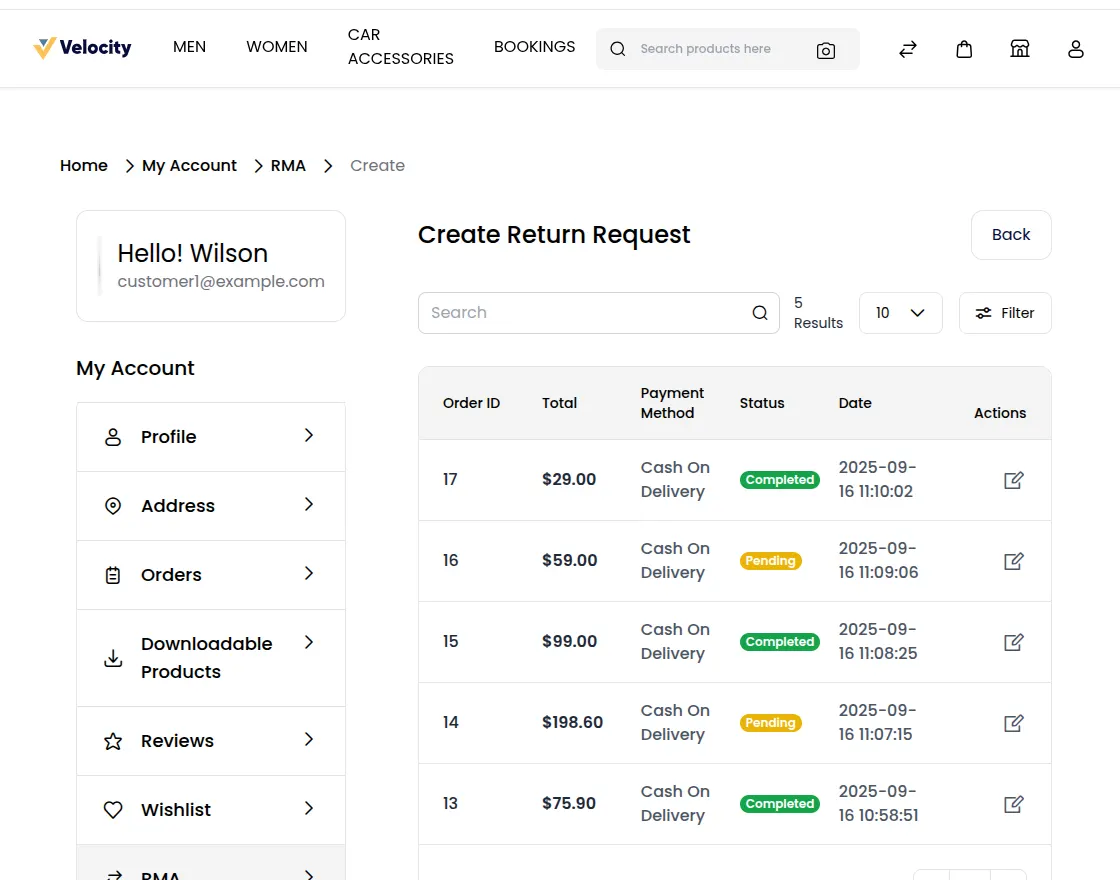
Task: Select the Velocity logo
Action: point(82,47)
